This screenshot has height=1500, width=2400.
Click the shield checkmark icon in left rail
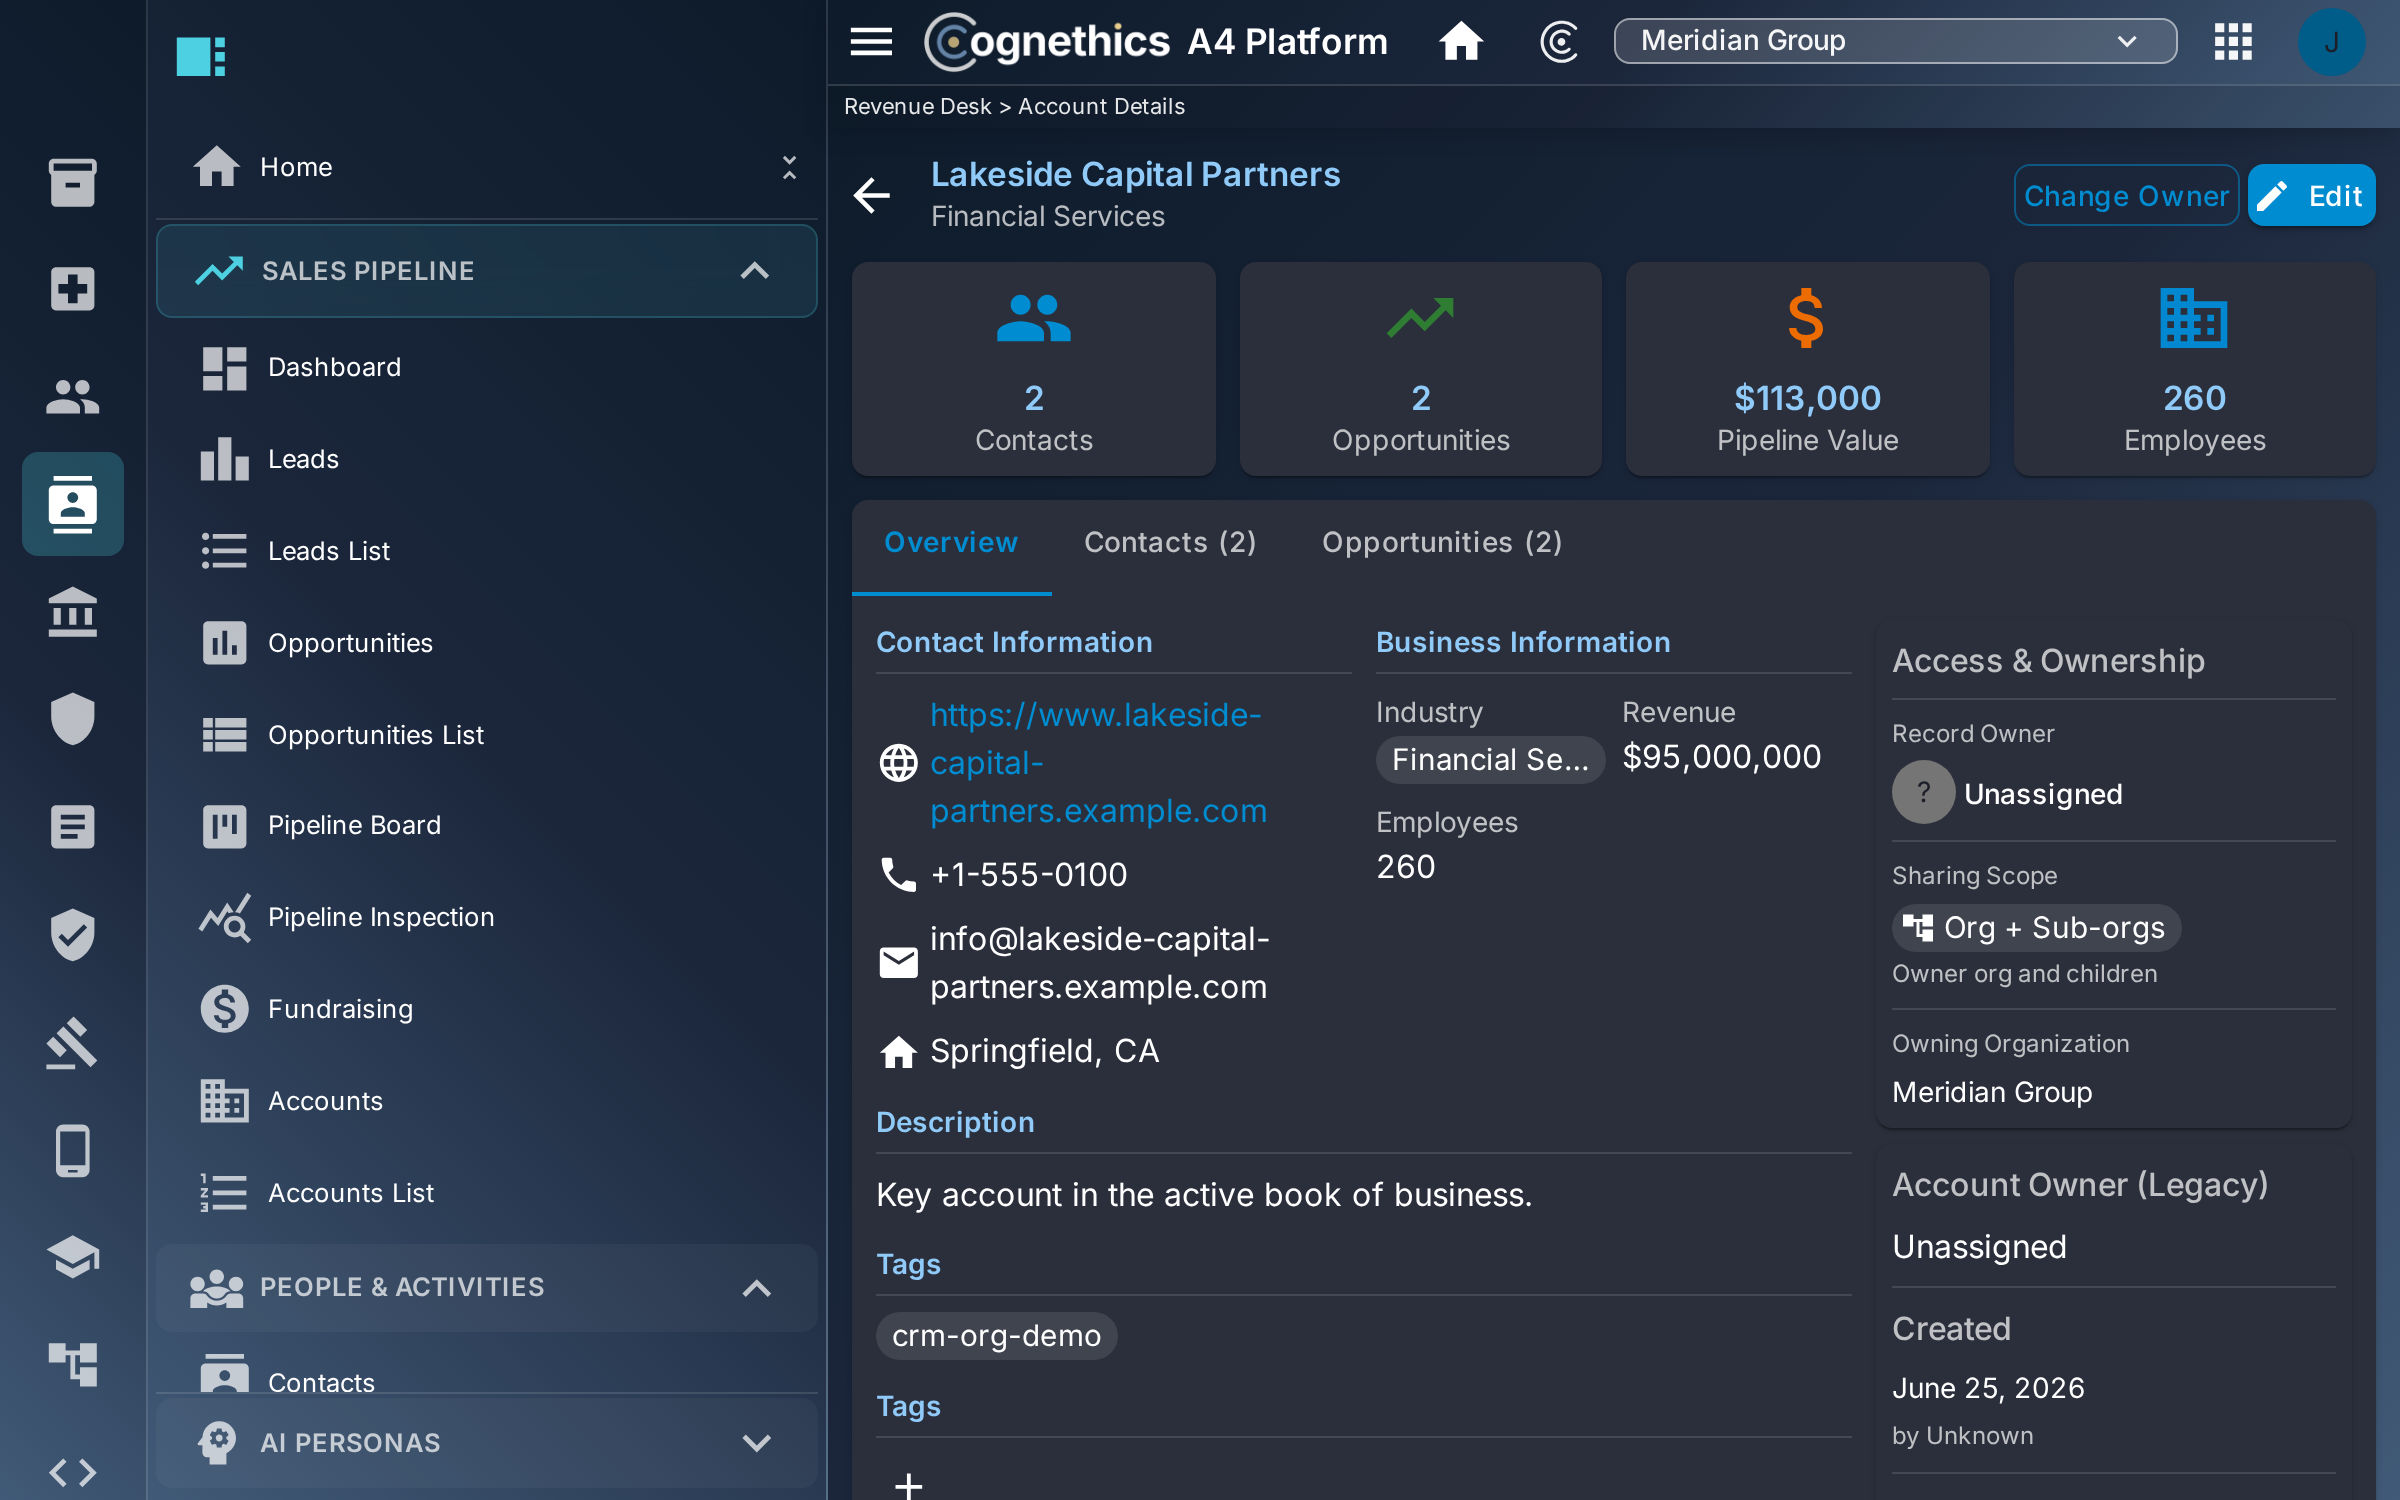[72, 934]
